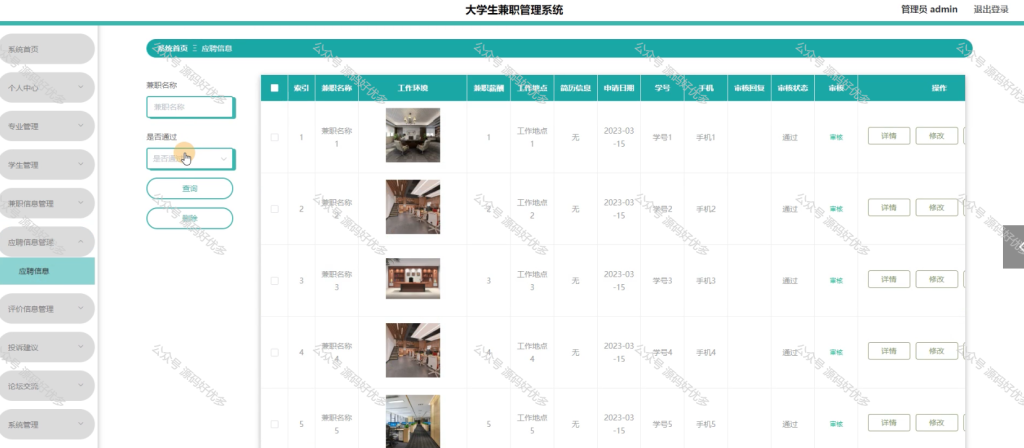
Task: Click 修改 for row 2
Action: (936, 208)
